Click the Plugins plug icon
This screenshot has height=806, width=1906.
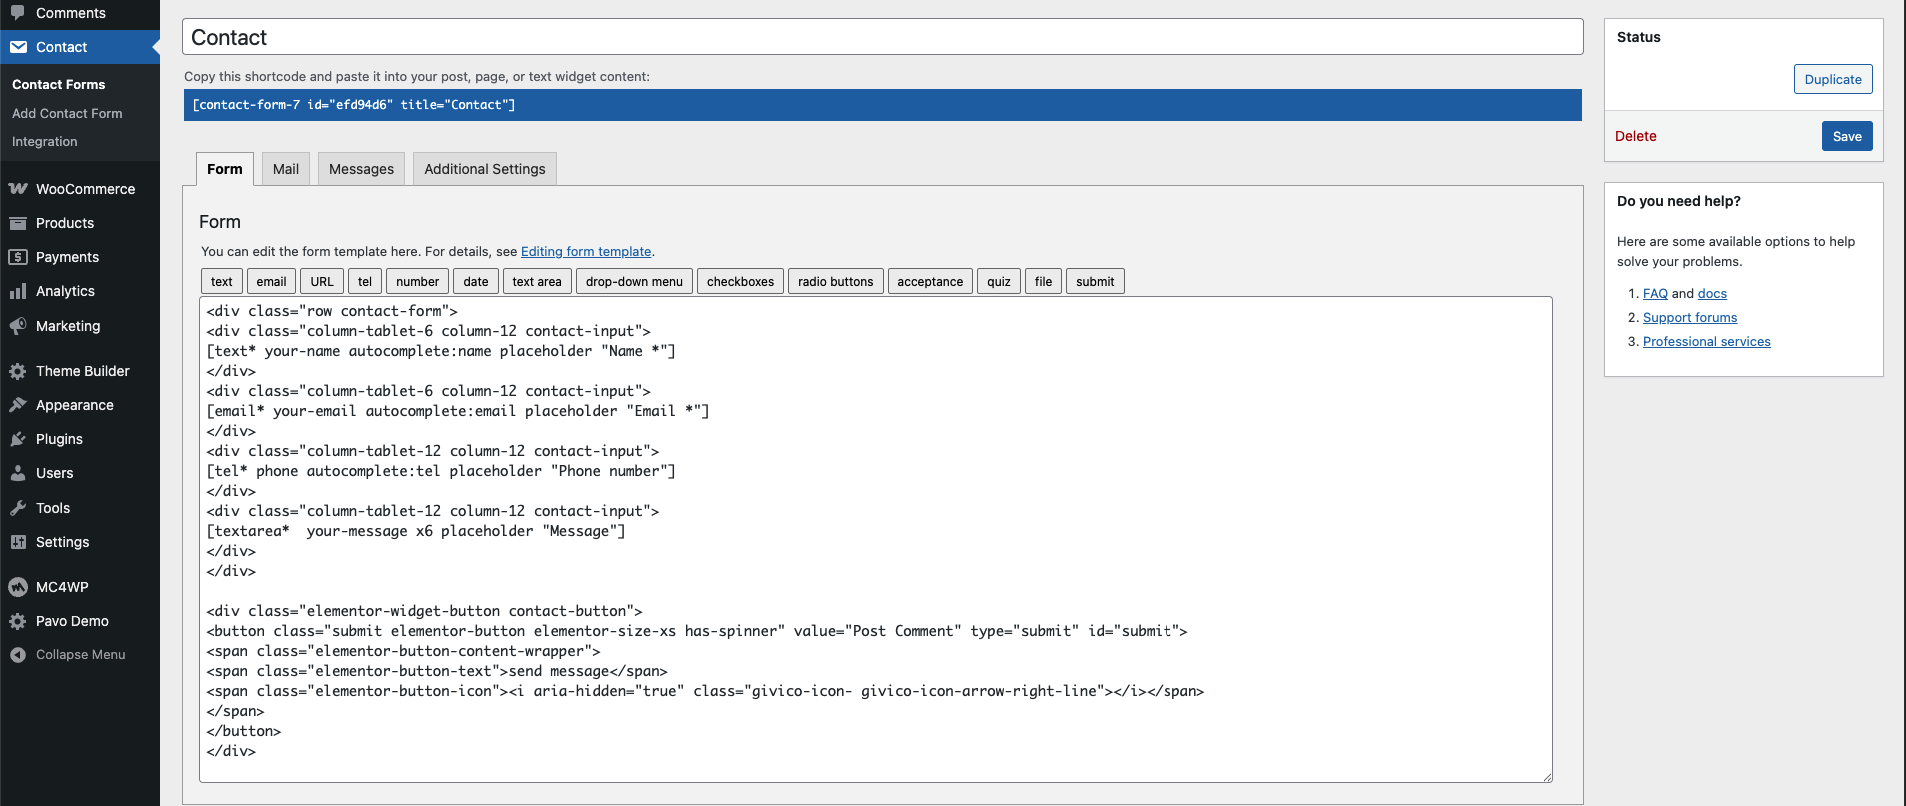click(18, 439)
